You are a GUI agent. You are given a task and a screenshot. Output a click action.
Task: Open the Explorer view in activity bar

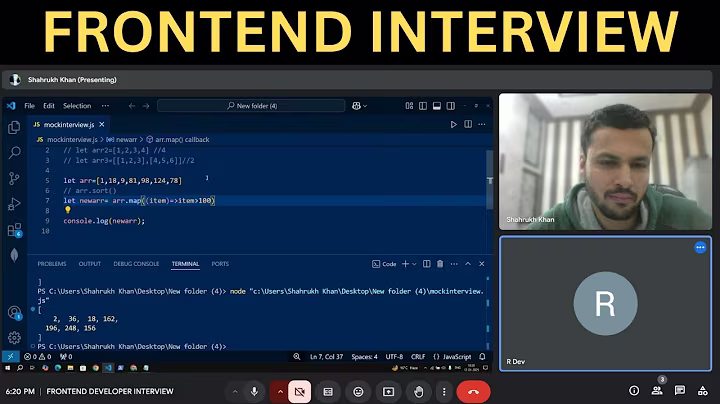pyautogui.click(x=14, y=127)
